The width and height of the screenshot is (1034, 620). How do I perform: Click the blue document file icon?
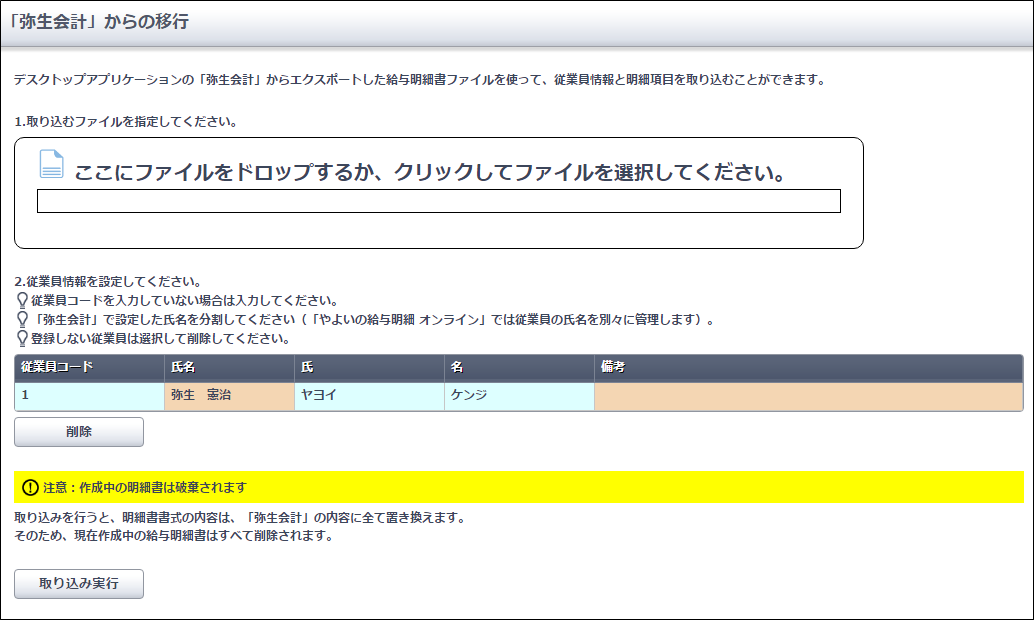[51, 164]
